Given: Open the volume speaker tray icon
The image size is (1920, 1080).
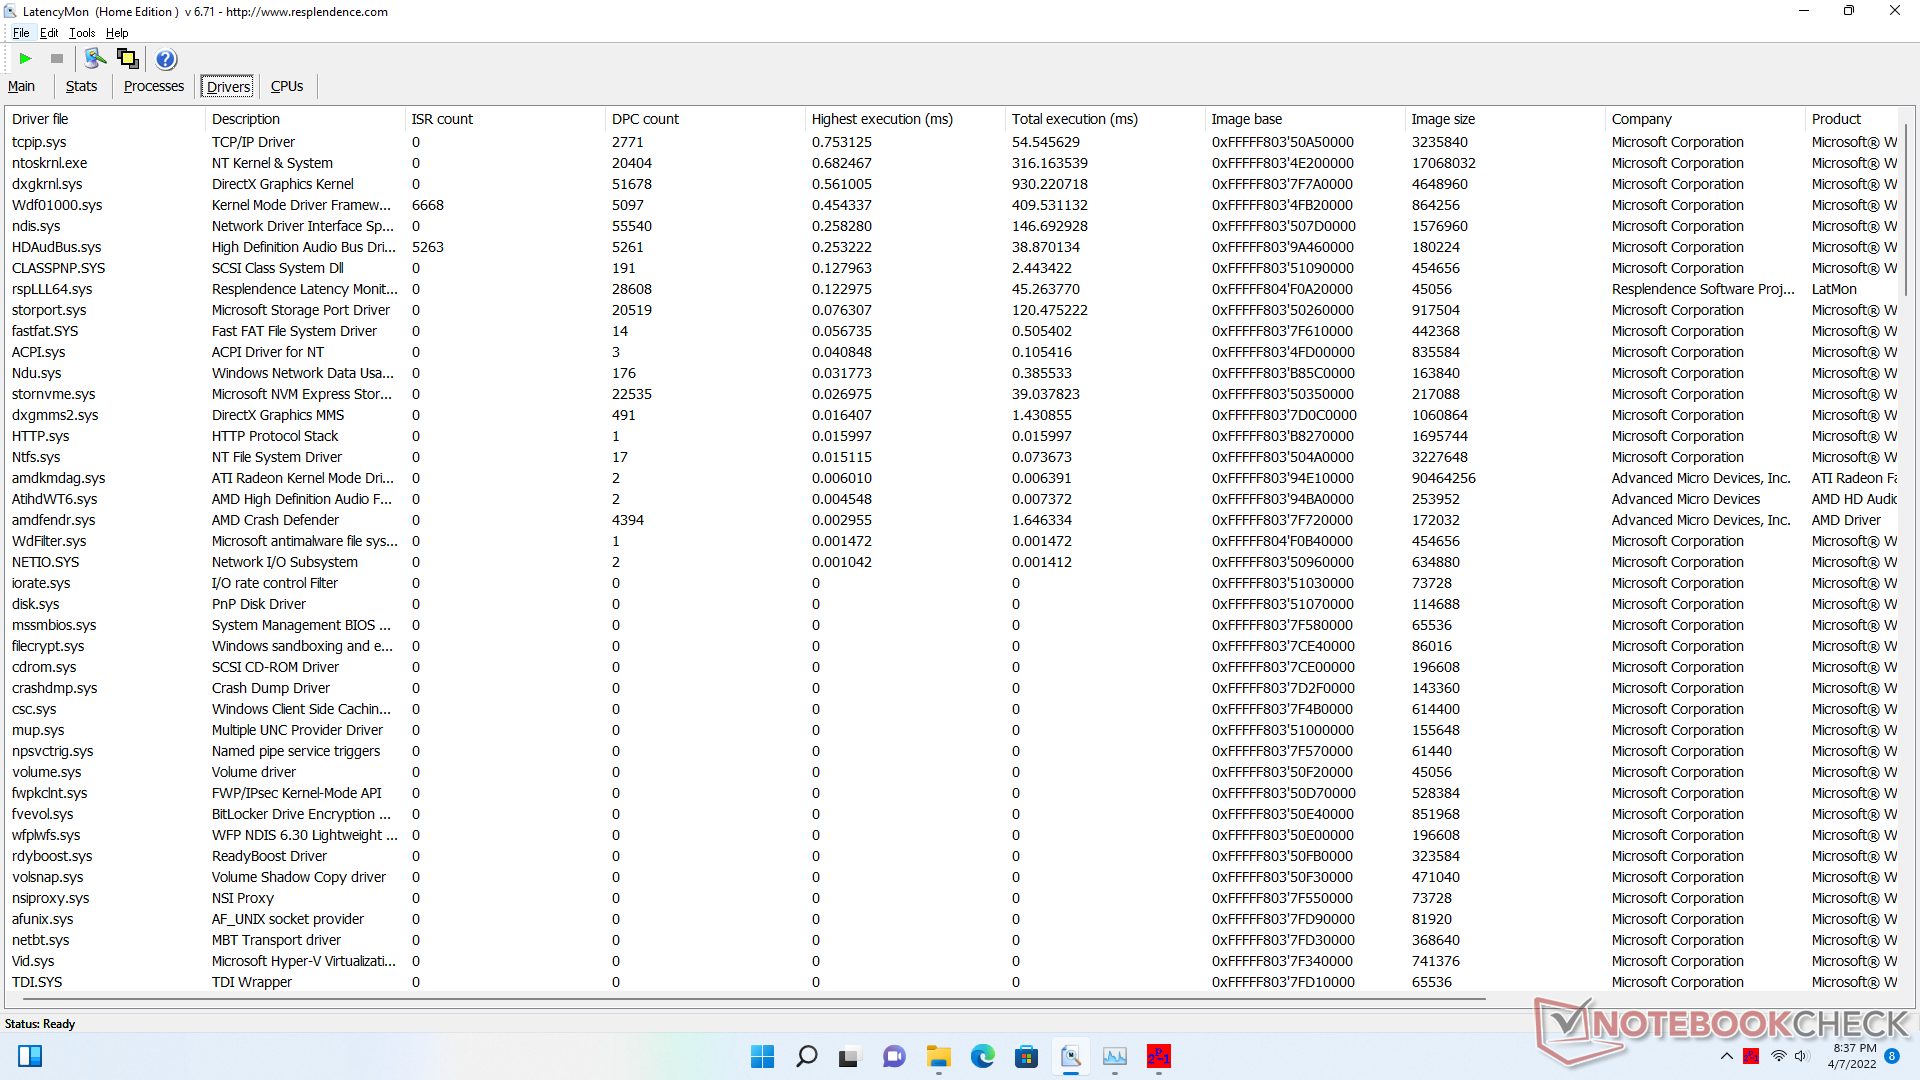Looking at the screenshot, I should pyautogui.click(x=1801, y=1056).
